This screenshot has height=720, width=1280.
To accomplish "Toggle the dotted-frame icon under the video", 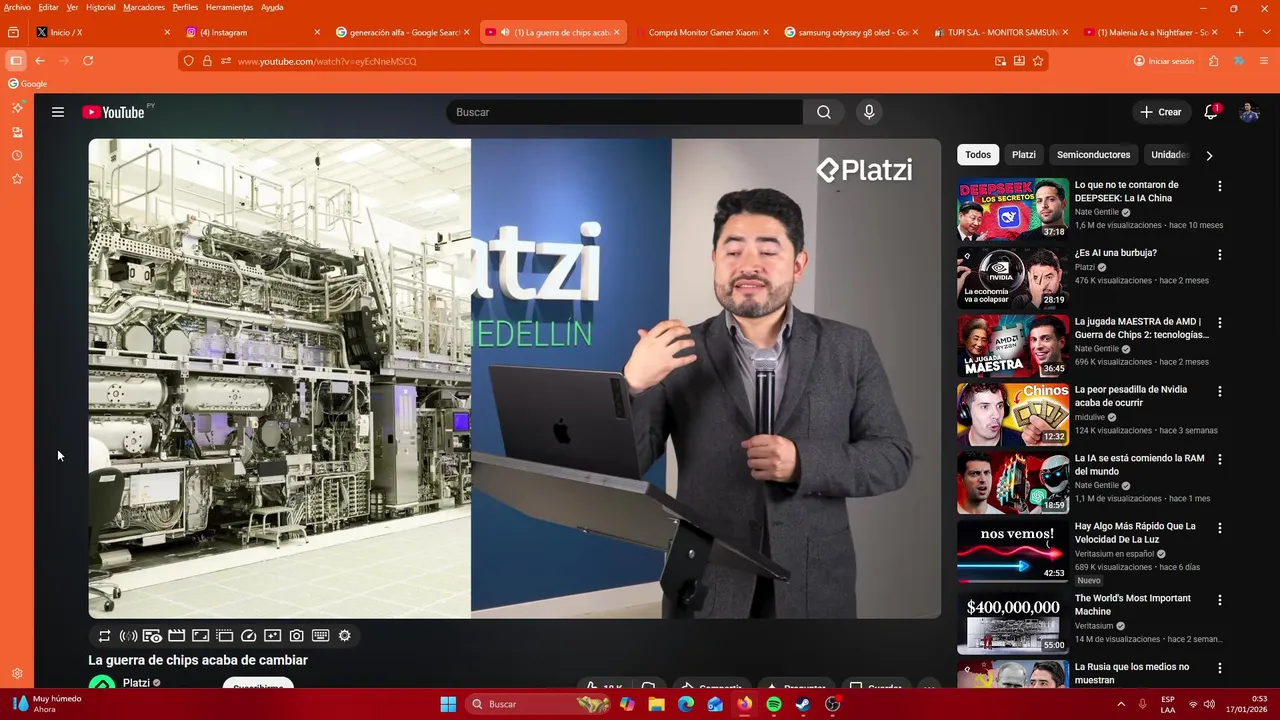I will (225, 636).
